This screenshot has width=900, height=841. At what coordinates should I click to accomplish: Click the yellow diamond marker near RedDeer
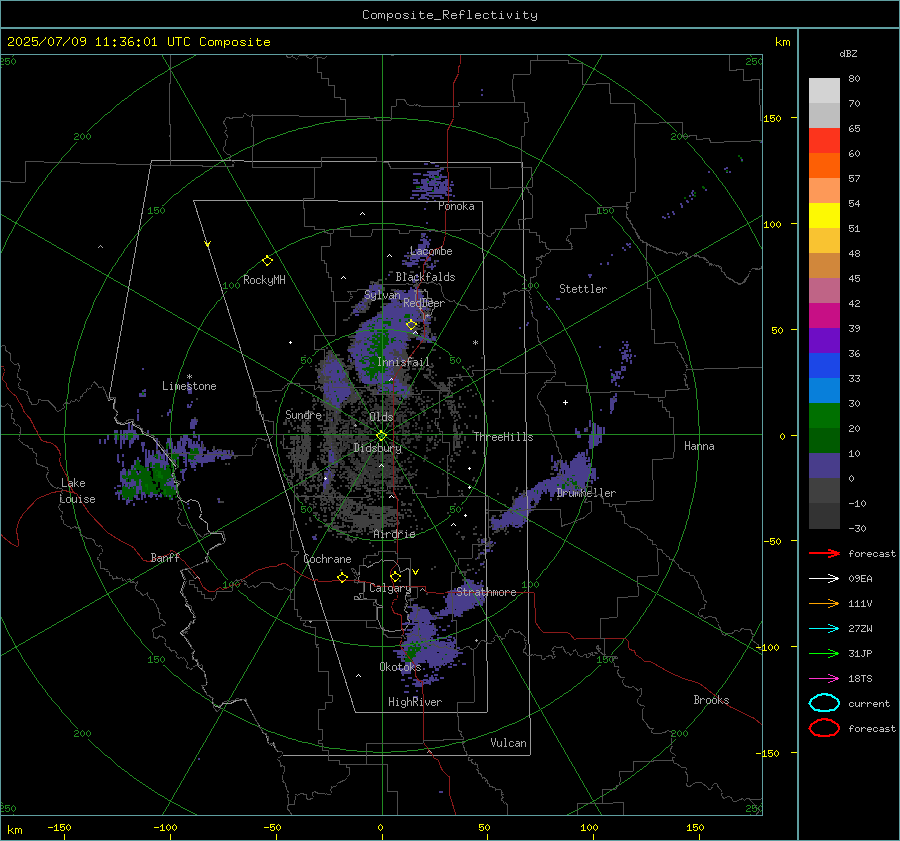tap(411, 325)
